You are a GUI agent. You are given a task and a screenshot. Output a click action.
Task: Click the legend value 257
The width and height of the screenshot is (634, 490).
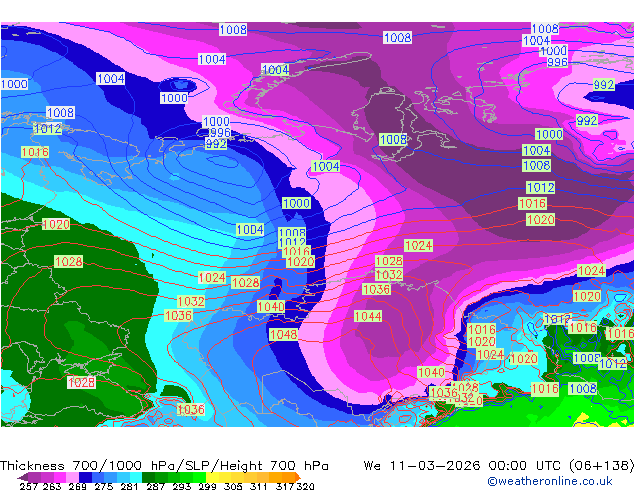pos(28,486)
